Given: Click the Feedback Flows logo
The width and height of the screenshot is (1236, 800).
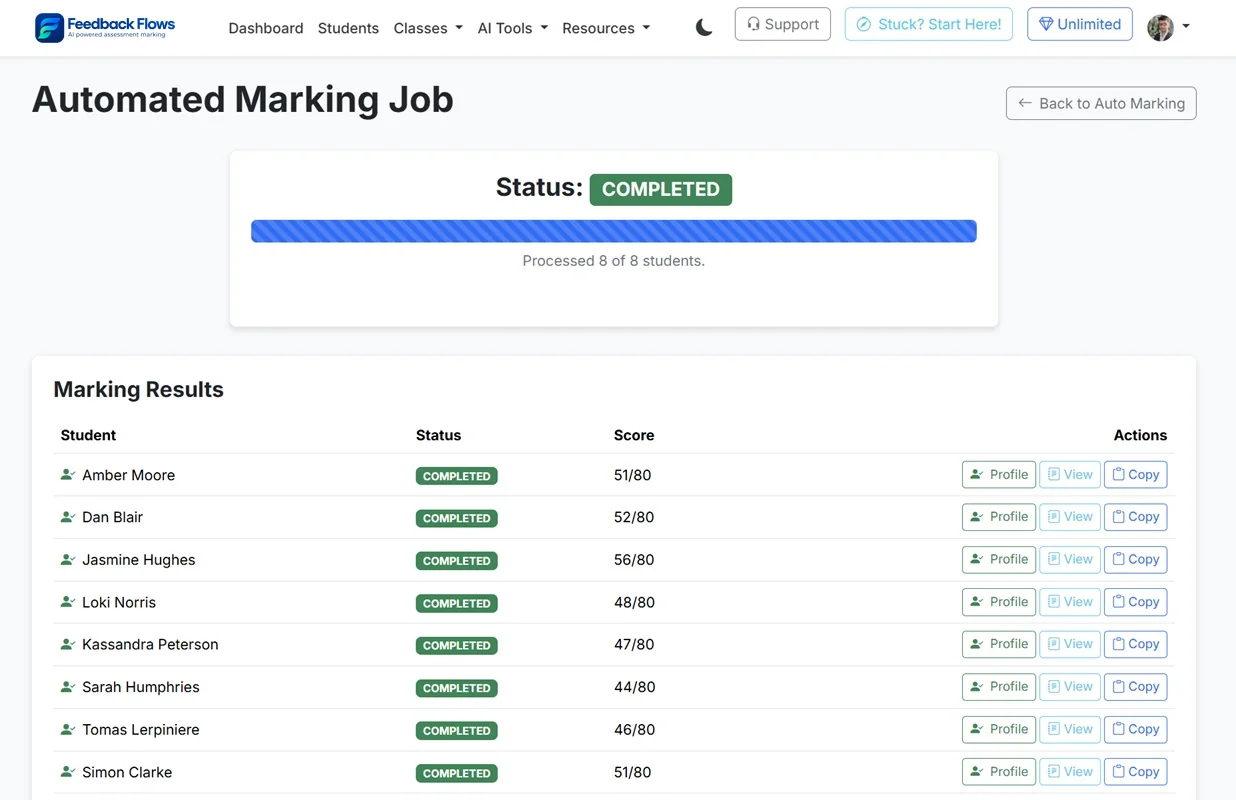Looking at the screenshot, I should point(105,27).
